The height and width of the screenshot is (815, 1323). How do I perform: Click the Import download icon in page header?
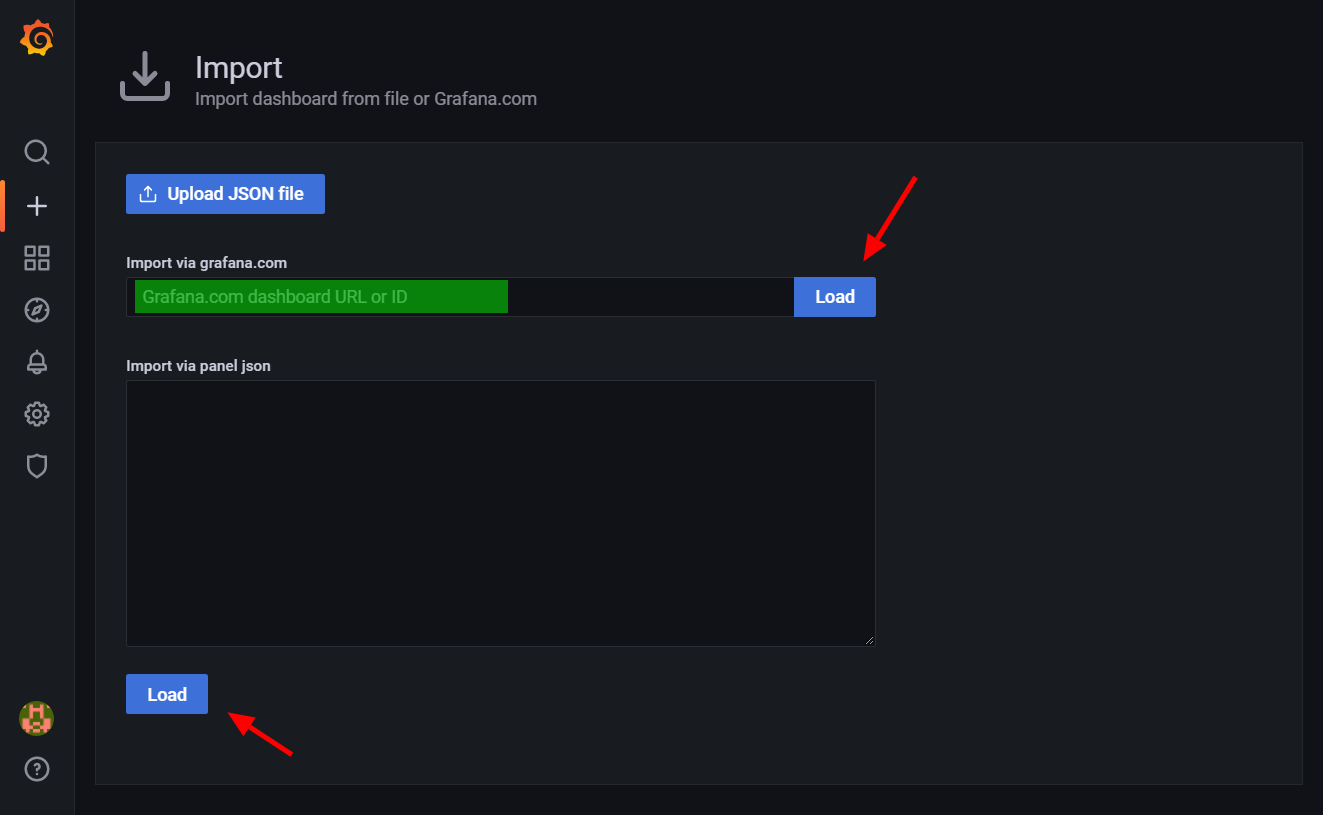[145, 77]
